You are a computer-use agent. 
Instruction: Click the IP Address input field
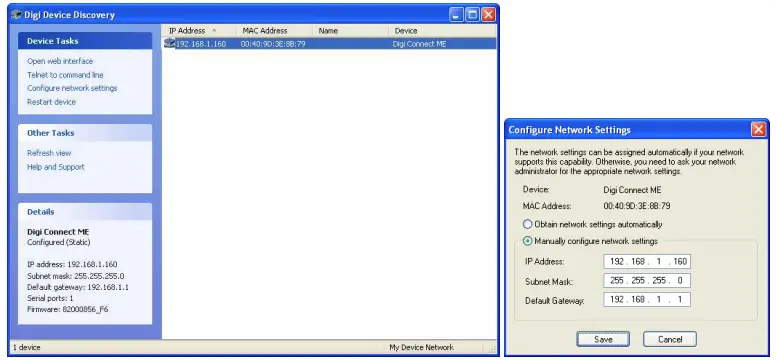(x=647, y=261)
